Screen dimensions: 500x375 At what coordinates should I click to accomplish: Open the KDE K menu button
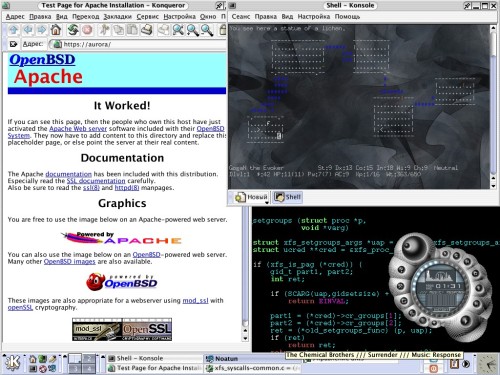pyautogui.click(x=12, y=364)
